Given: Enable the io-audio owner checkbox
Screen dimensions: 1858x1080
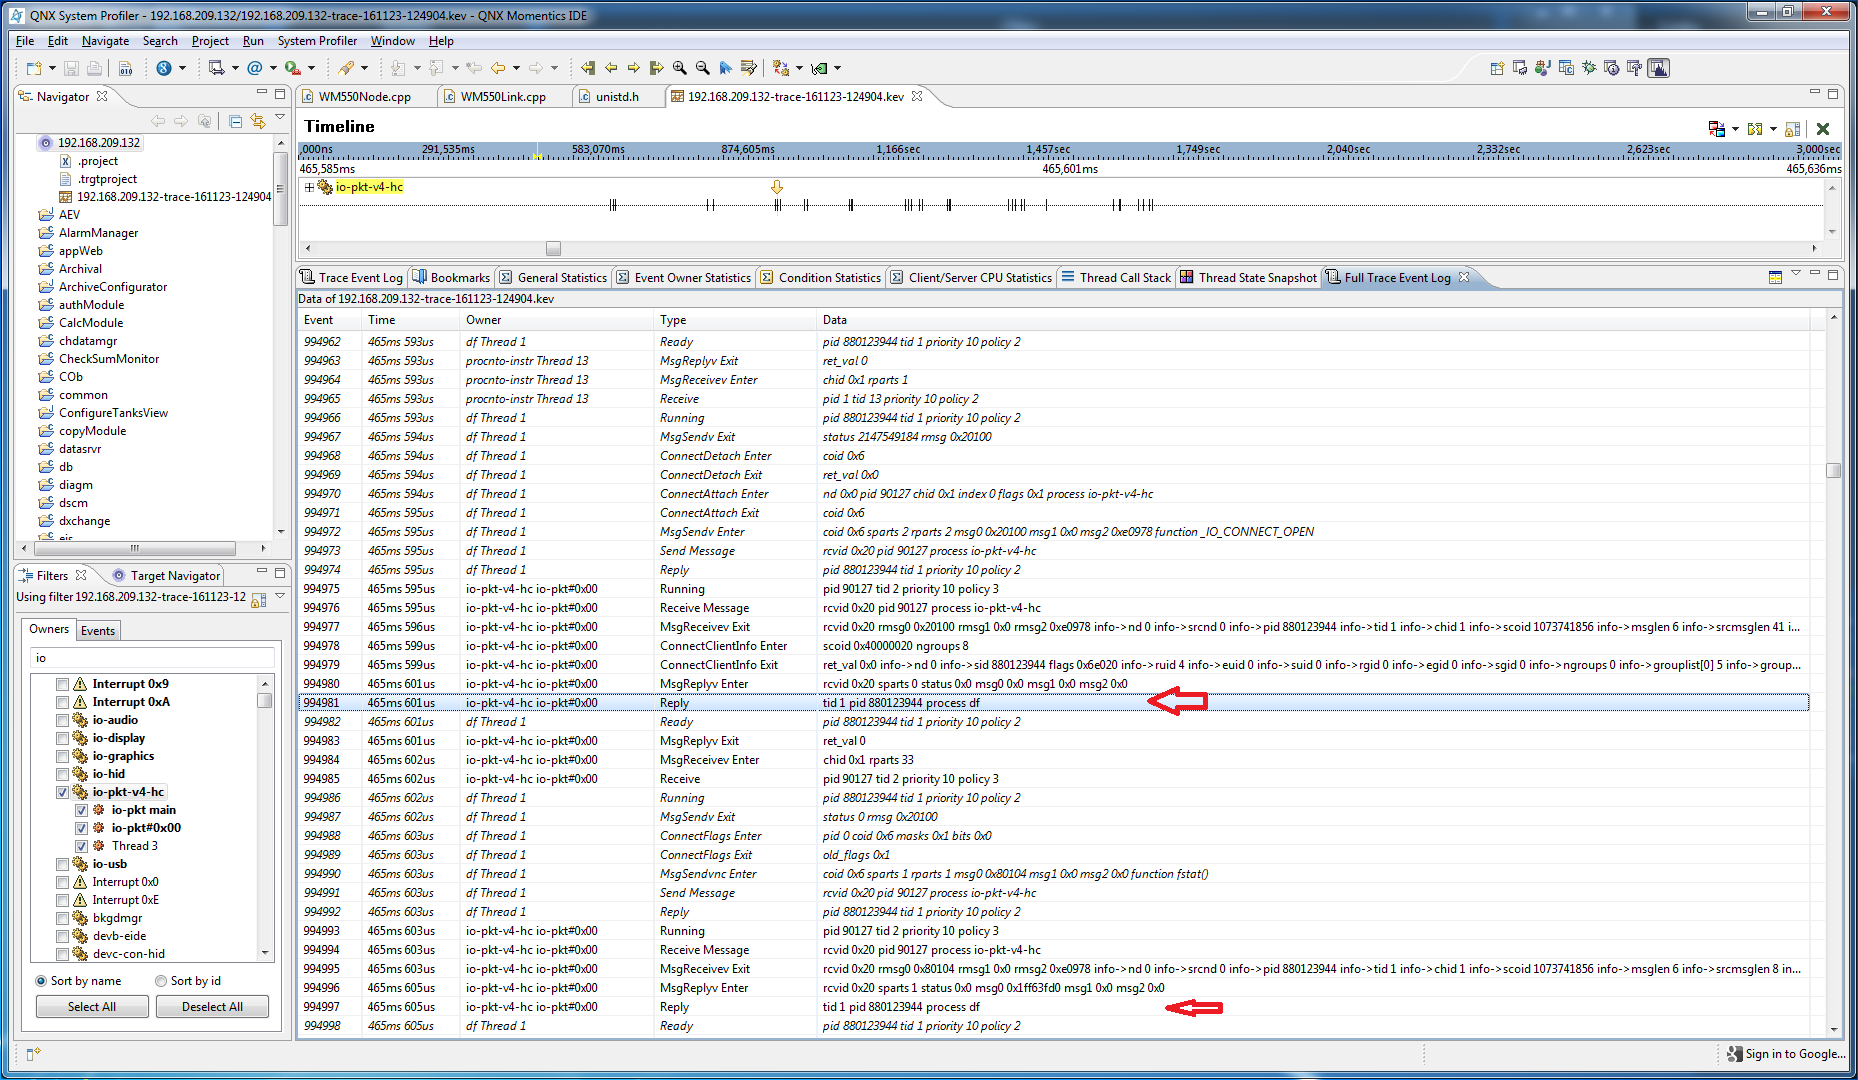Looking at the screenshot, I should [62, 720].
